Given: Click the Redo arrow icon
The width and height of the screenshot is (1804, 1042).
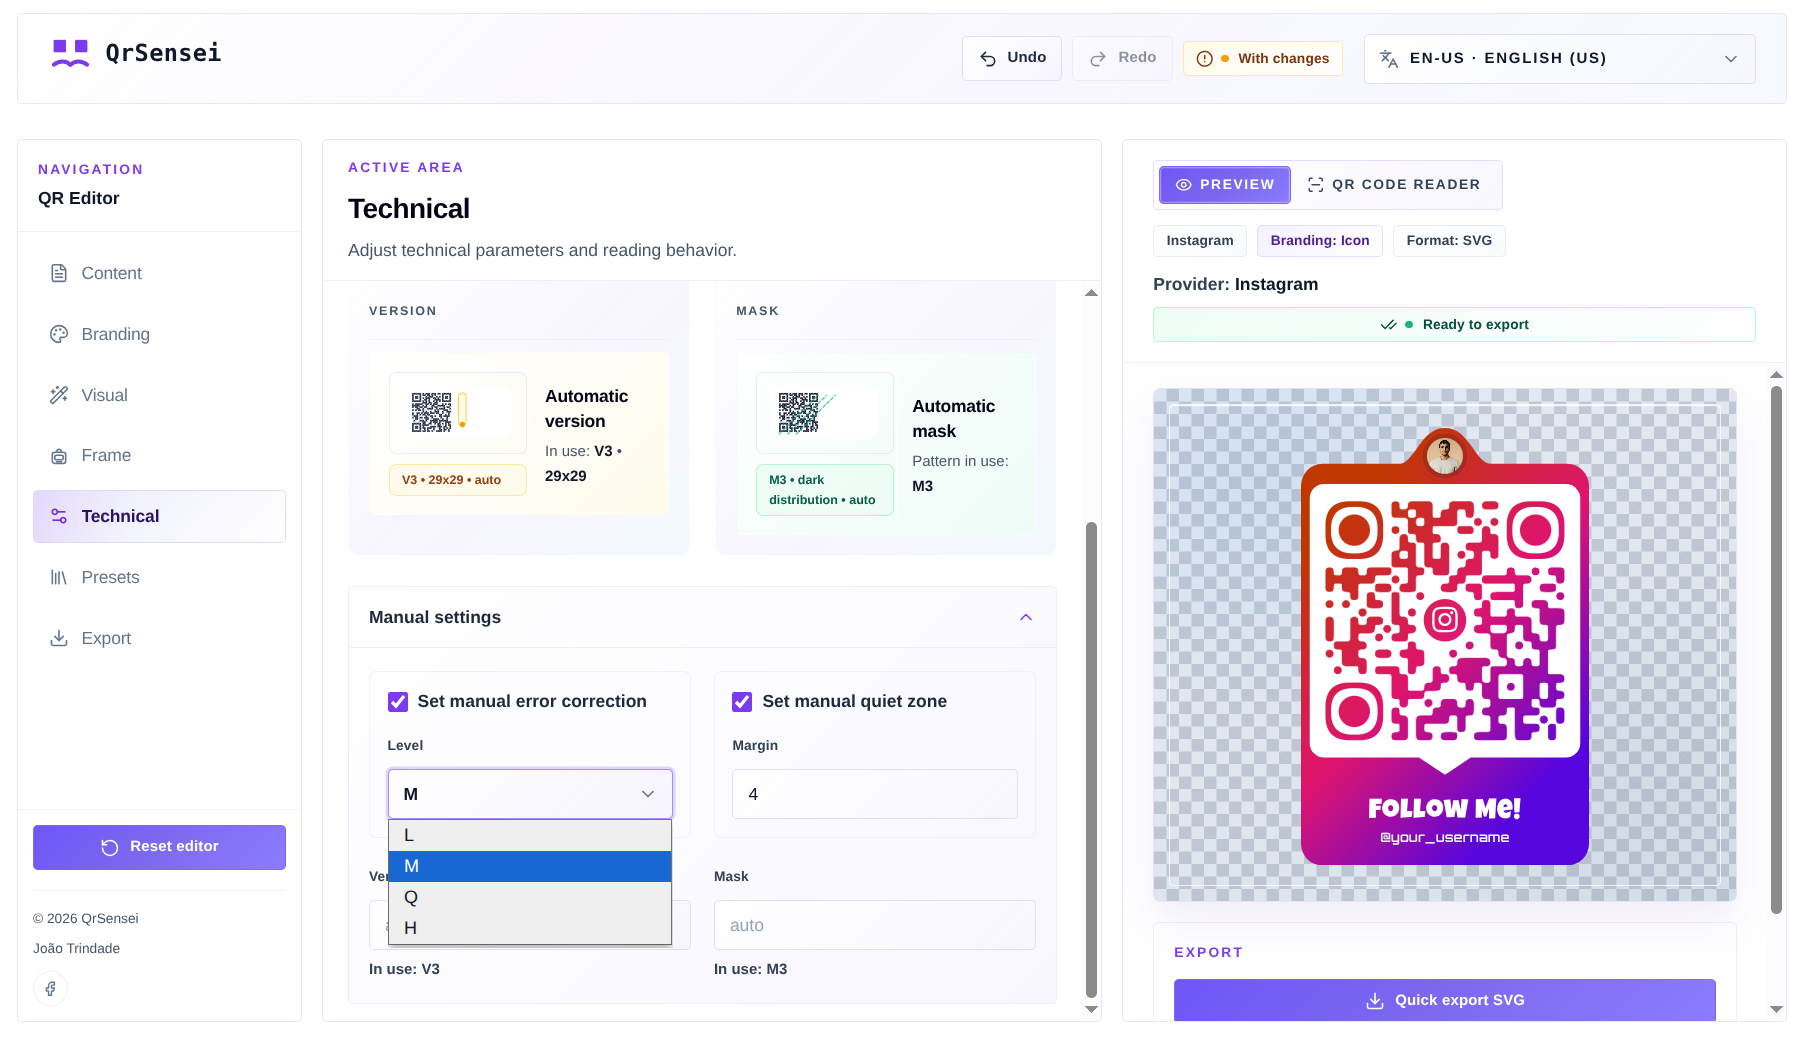Looking at the screenshot, I should click(x=1098, y=59).
